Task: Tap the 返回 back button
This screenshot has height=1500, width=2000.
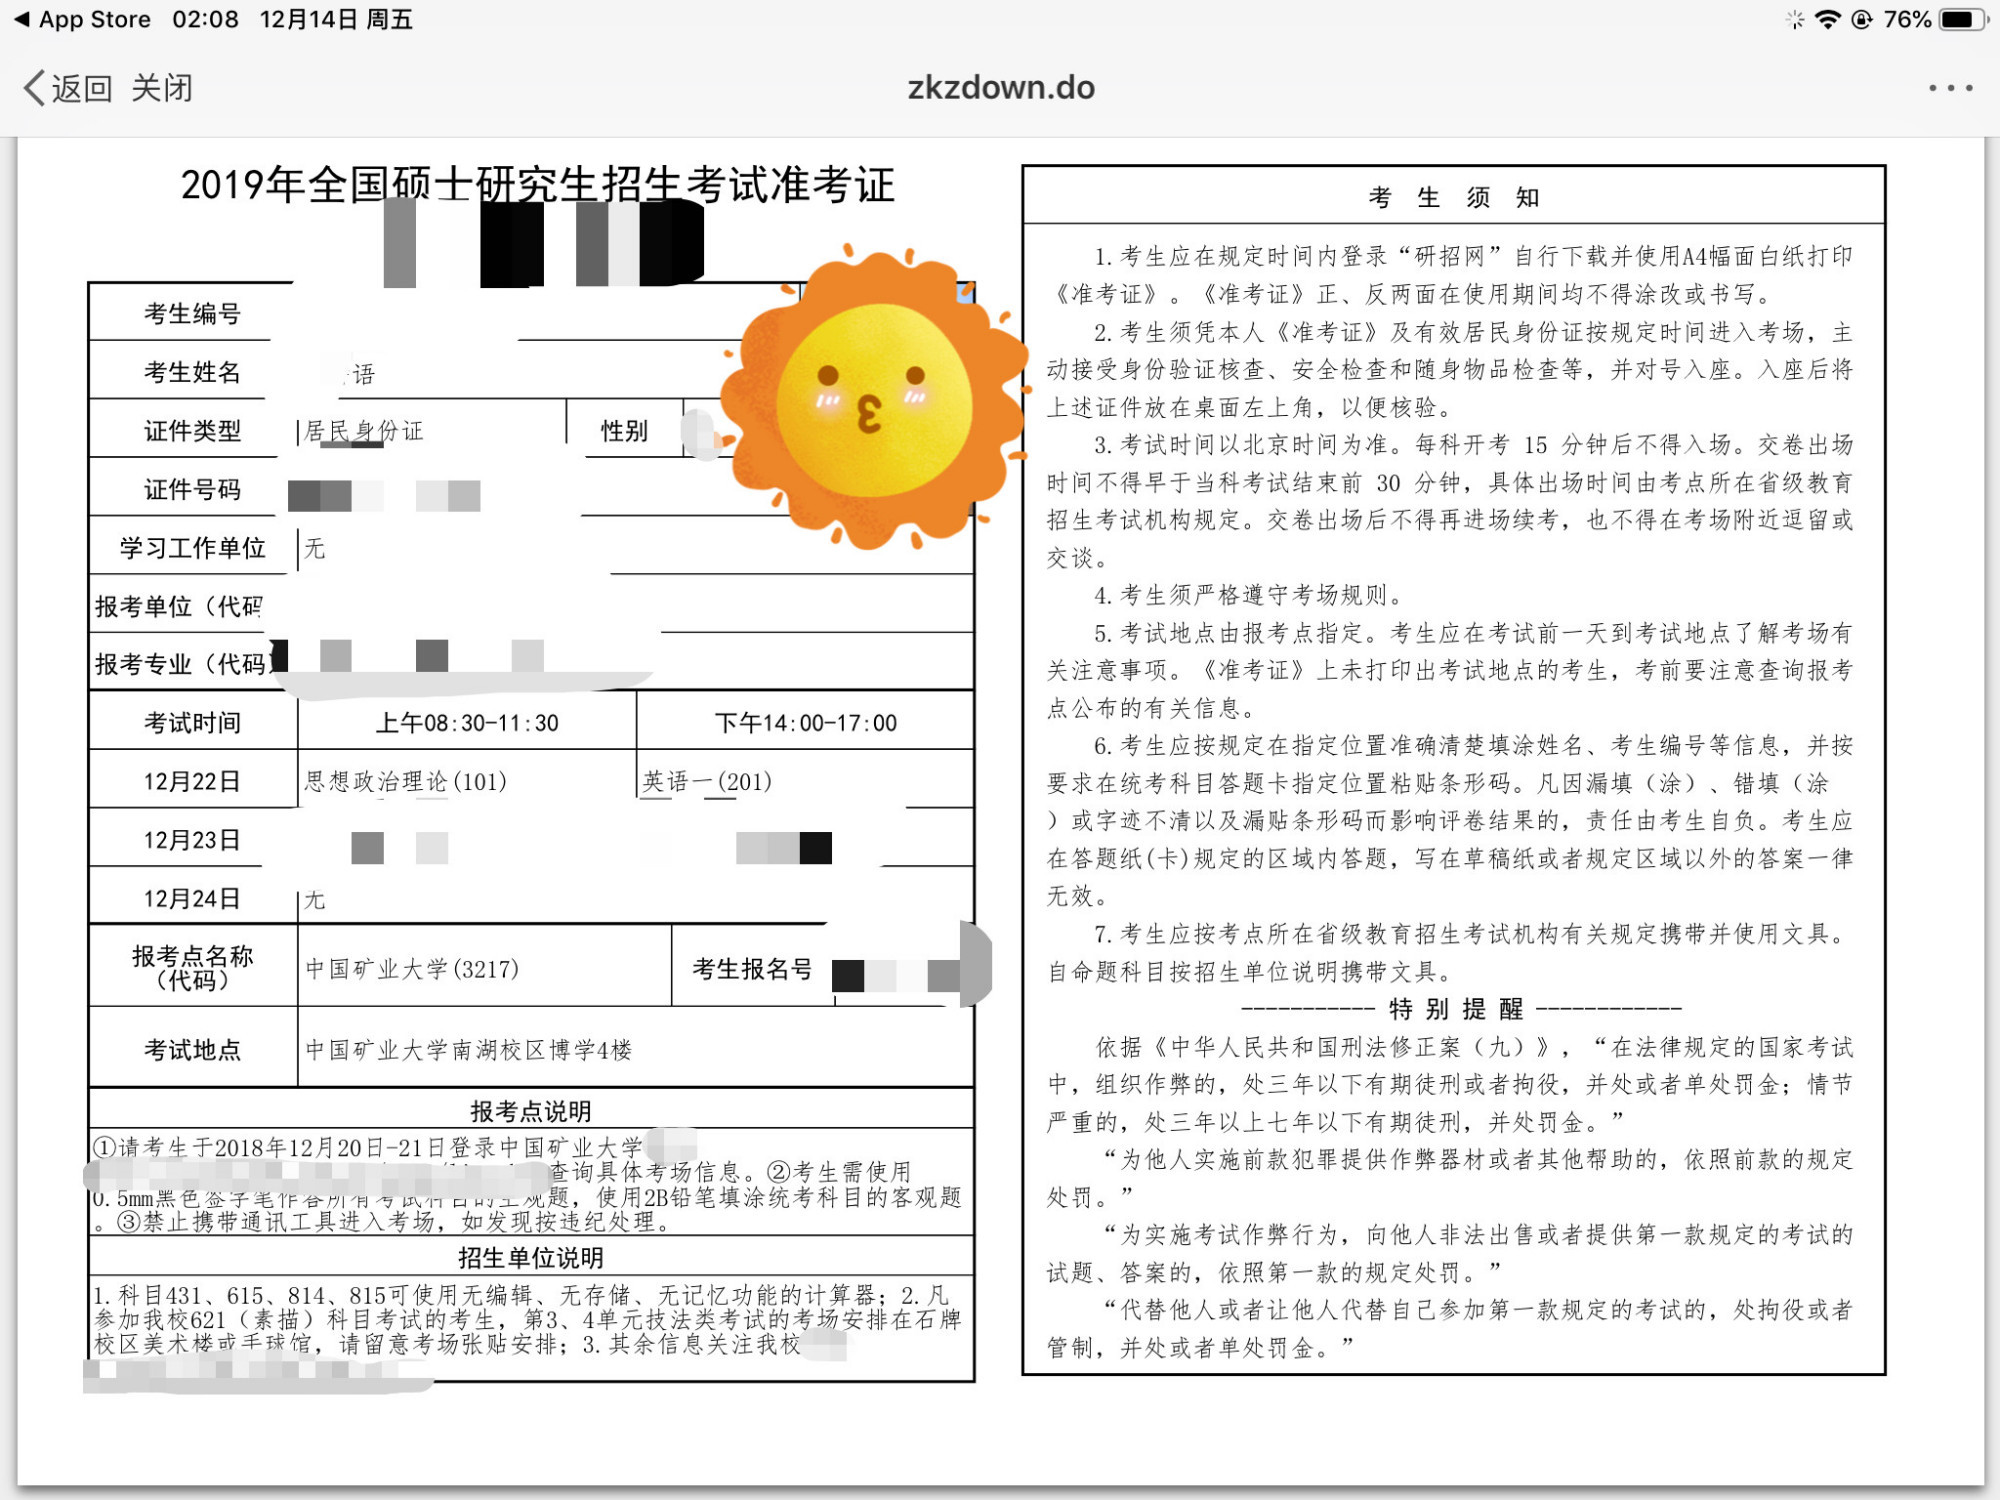Action: point(81,88)
